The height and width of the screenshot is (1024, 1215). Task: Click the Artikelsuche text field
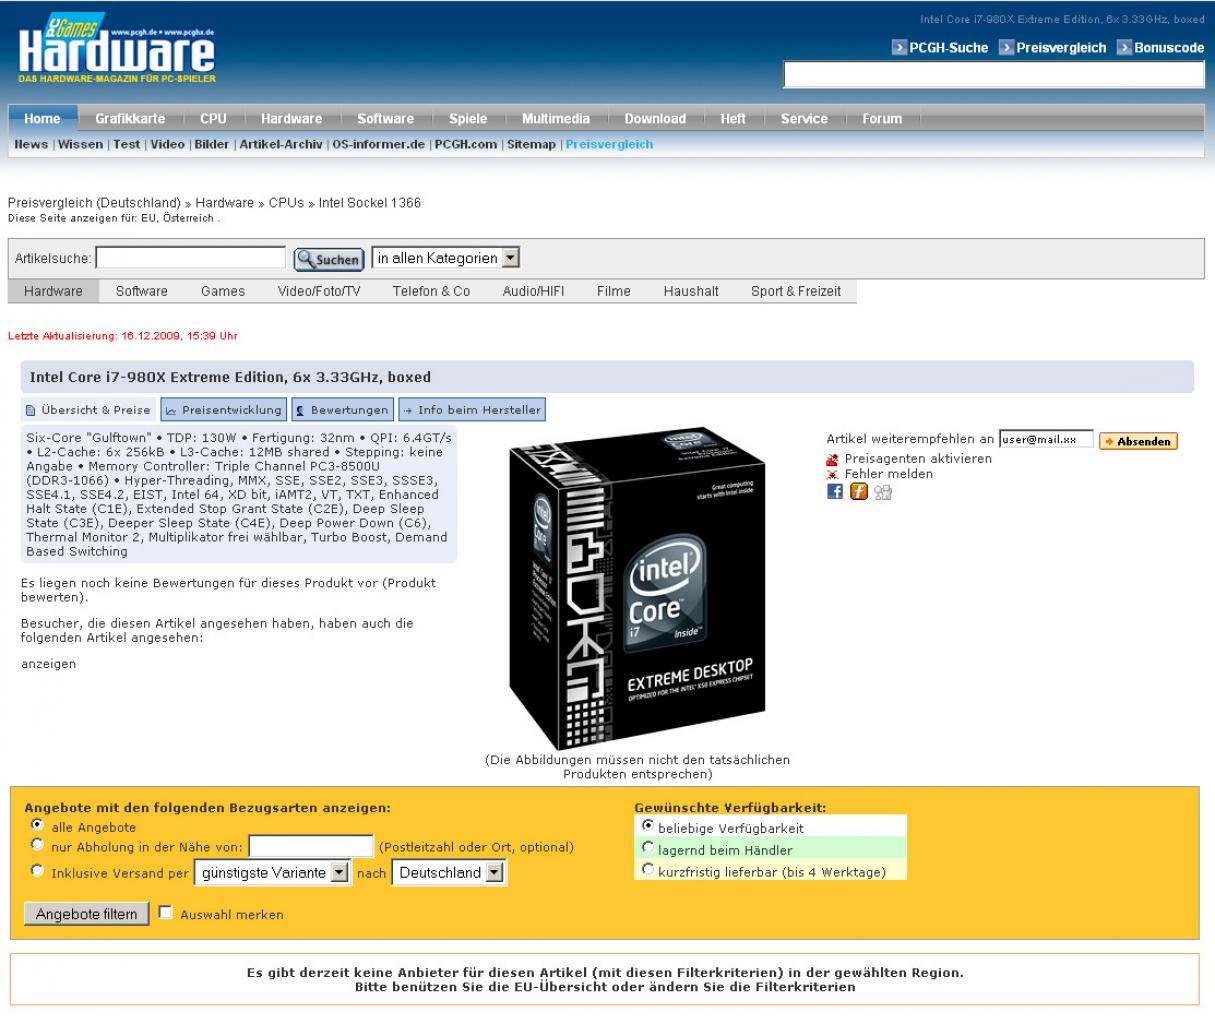pyautogui.click(x=191, y=258)
